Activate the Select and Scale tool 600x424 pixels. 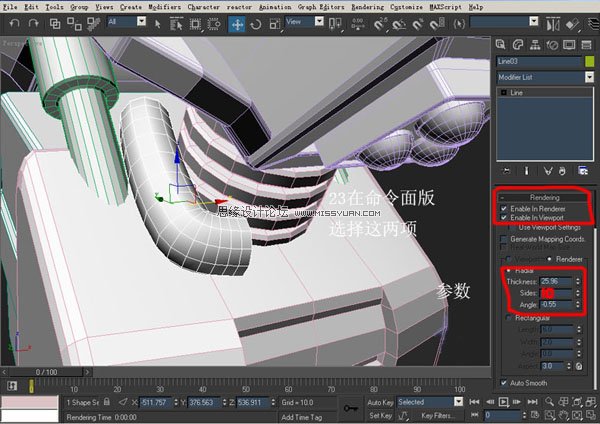click(275, 24)
